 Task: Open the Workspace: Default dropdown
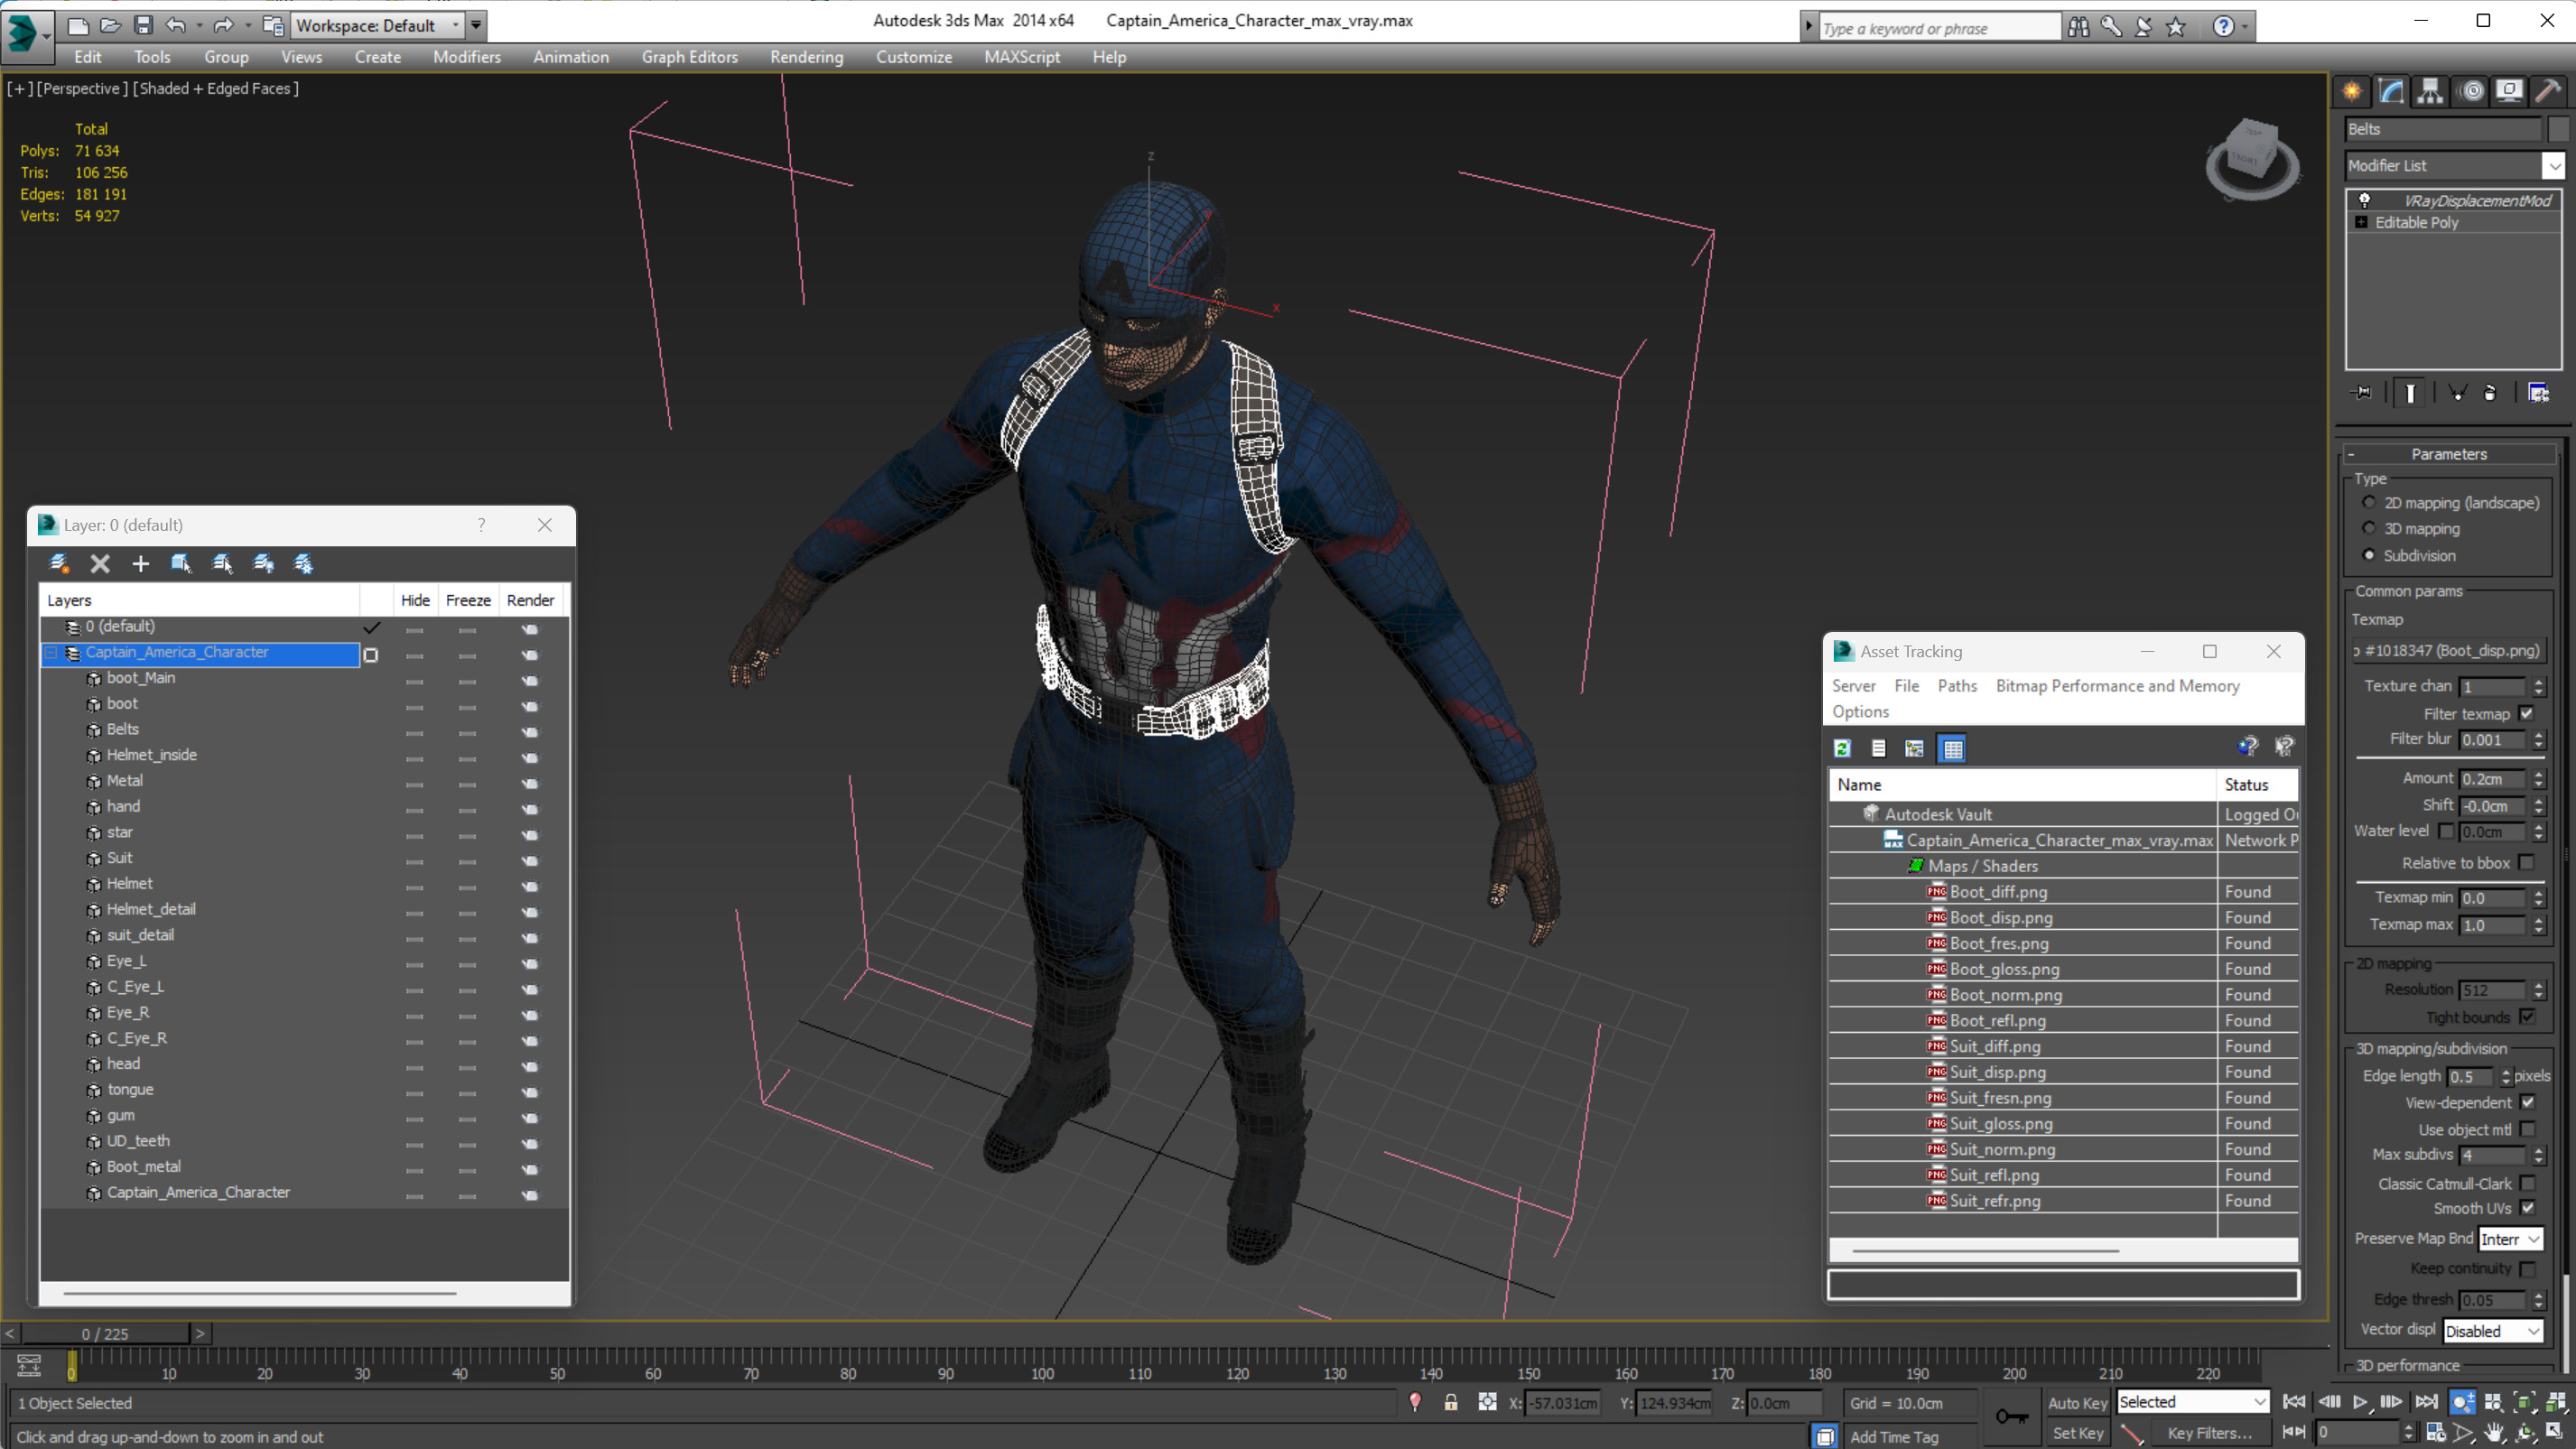coord(378,25)
